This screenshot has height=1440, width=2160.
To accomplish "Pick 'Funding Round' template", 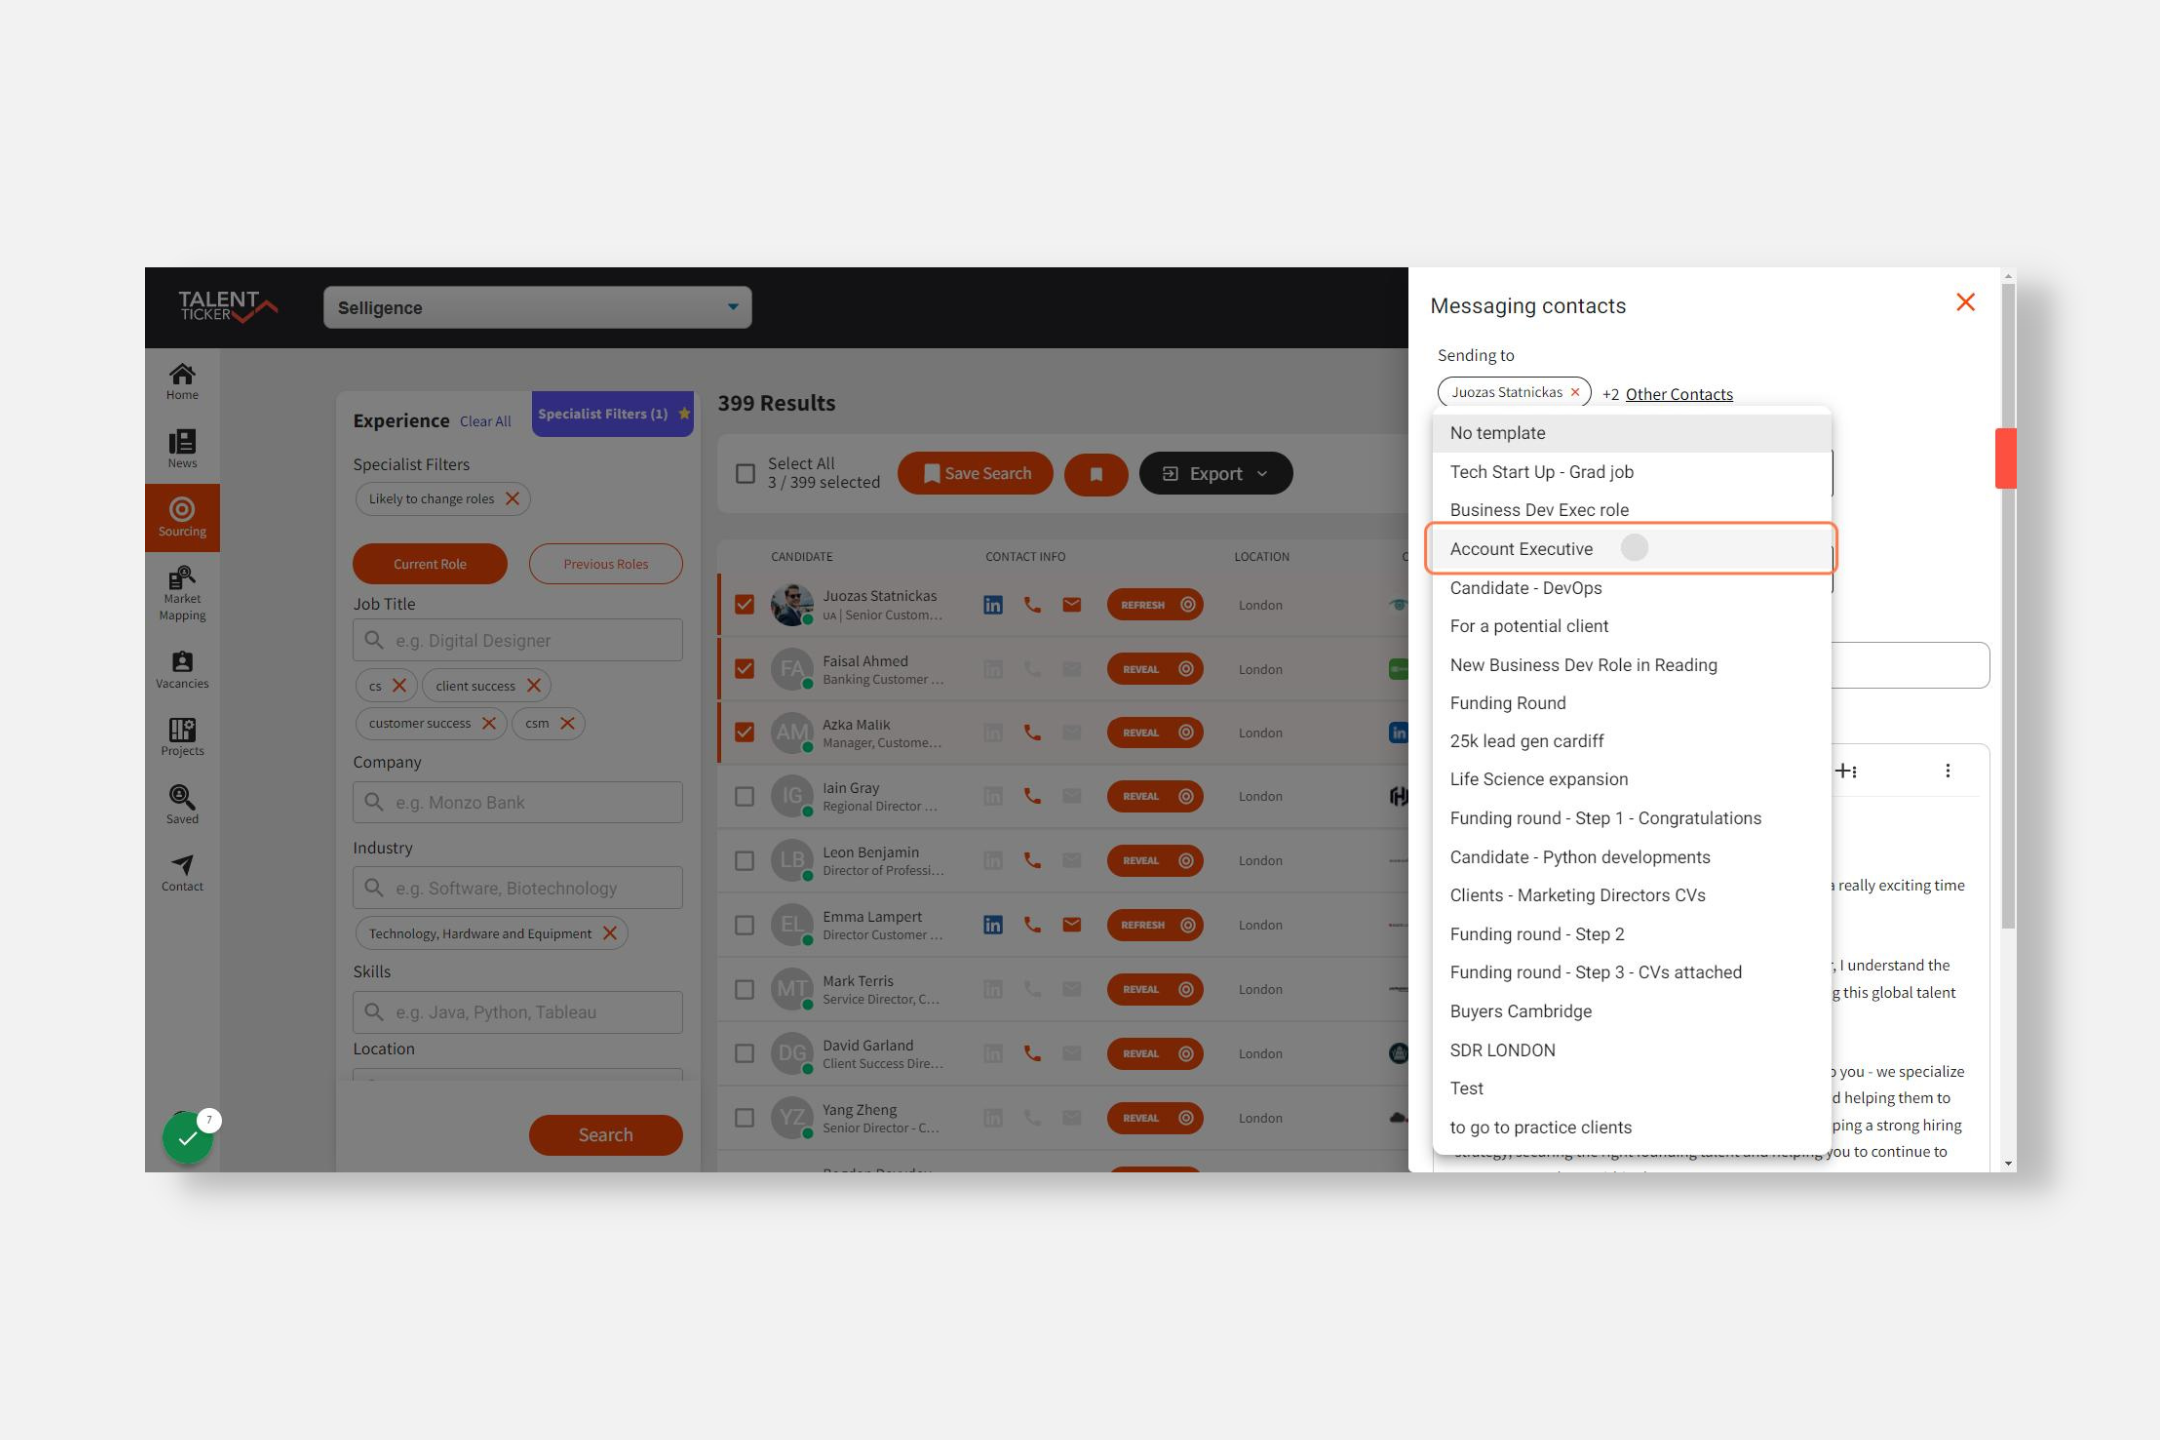I will point(1631,703).
